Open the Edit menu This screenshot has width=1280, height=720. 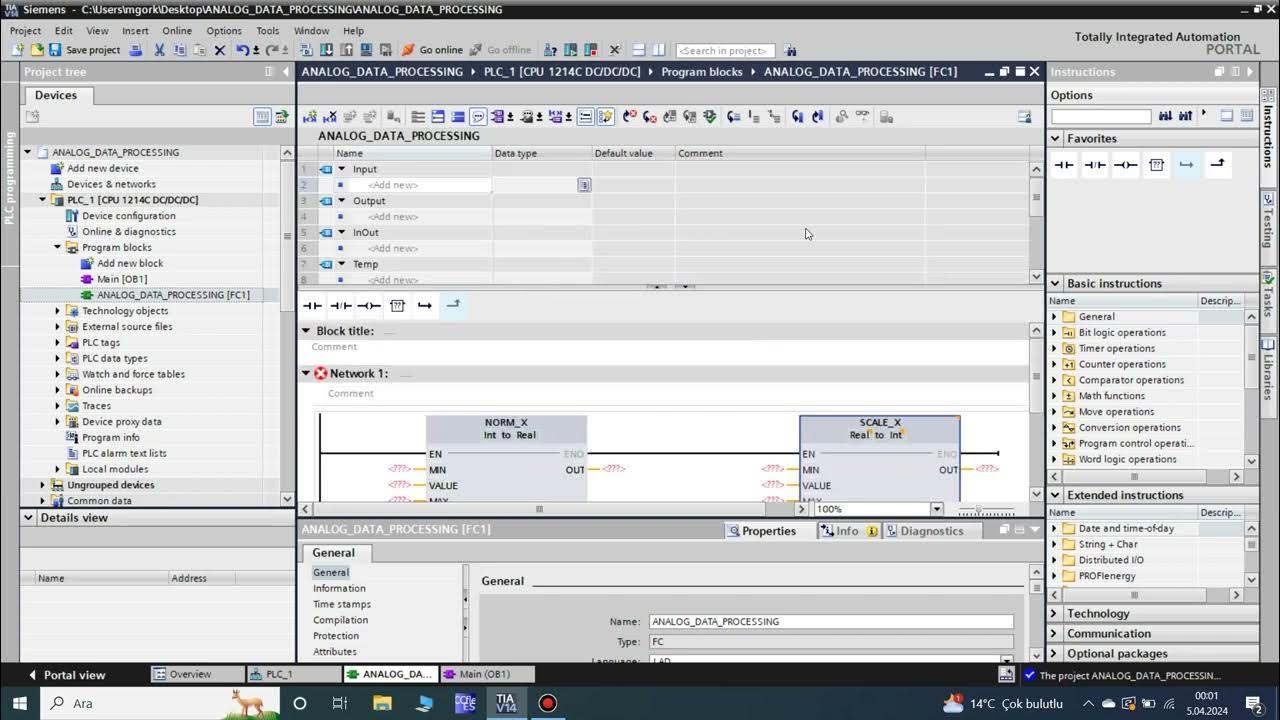pyautogui.click(x=63, y=31)
